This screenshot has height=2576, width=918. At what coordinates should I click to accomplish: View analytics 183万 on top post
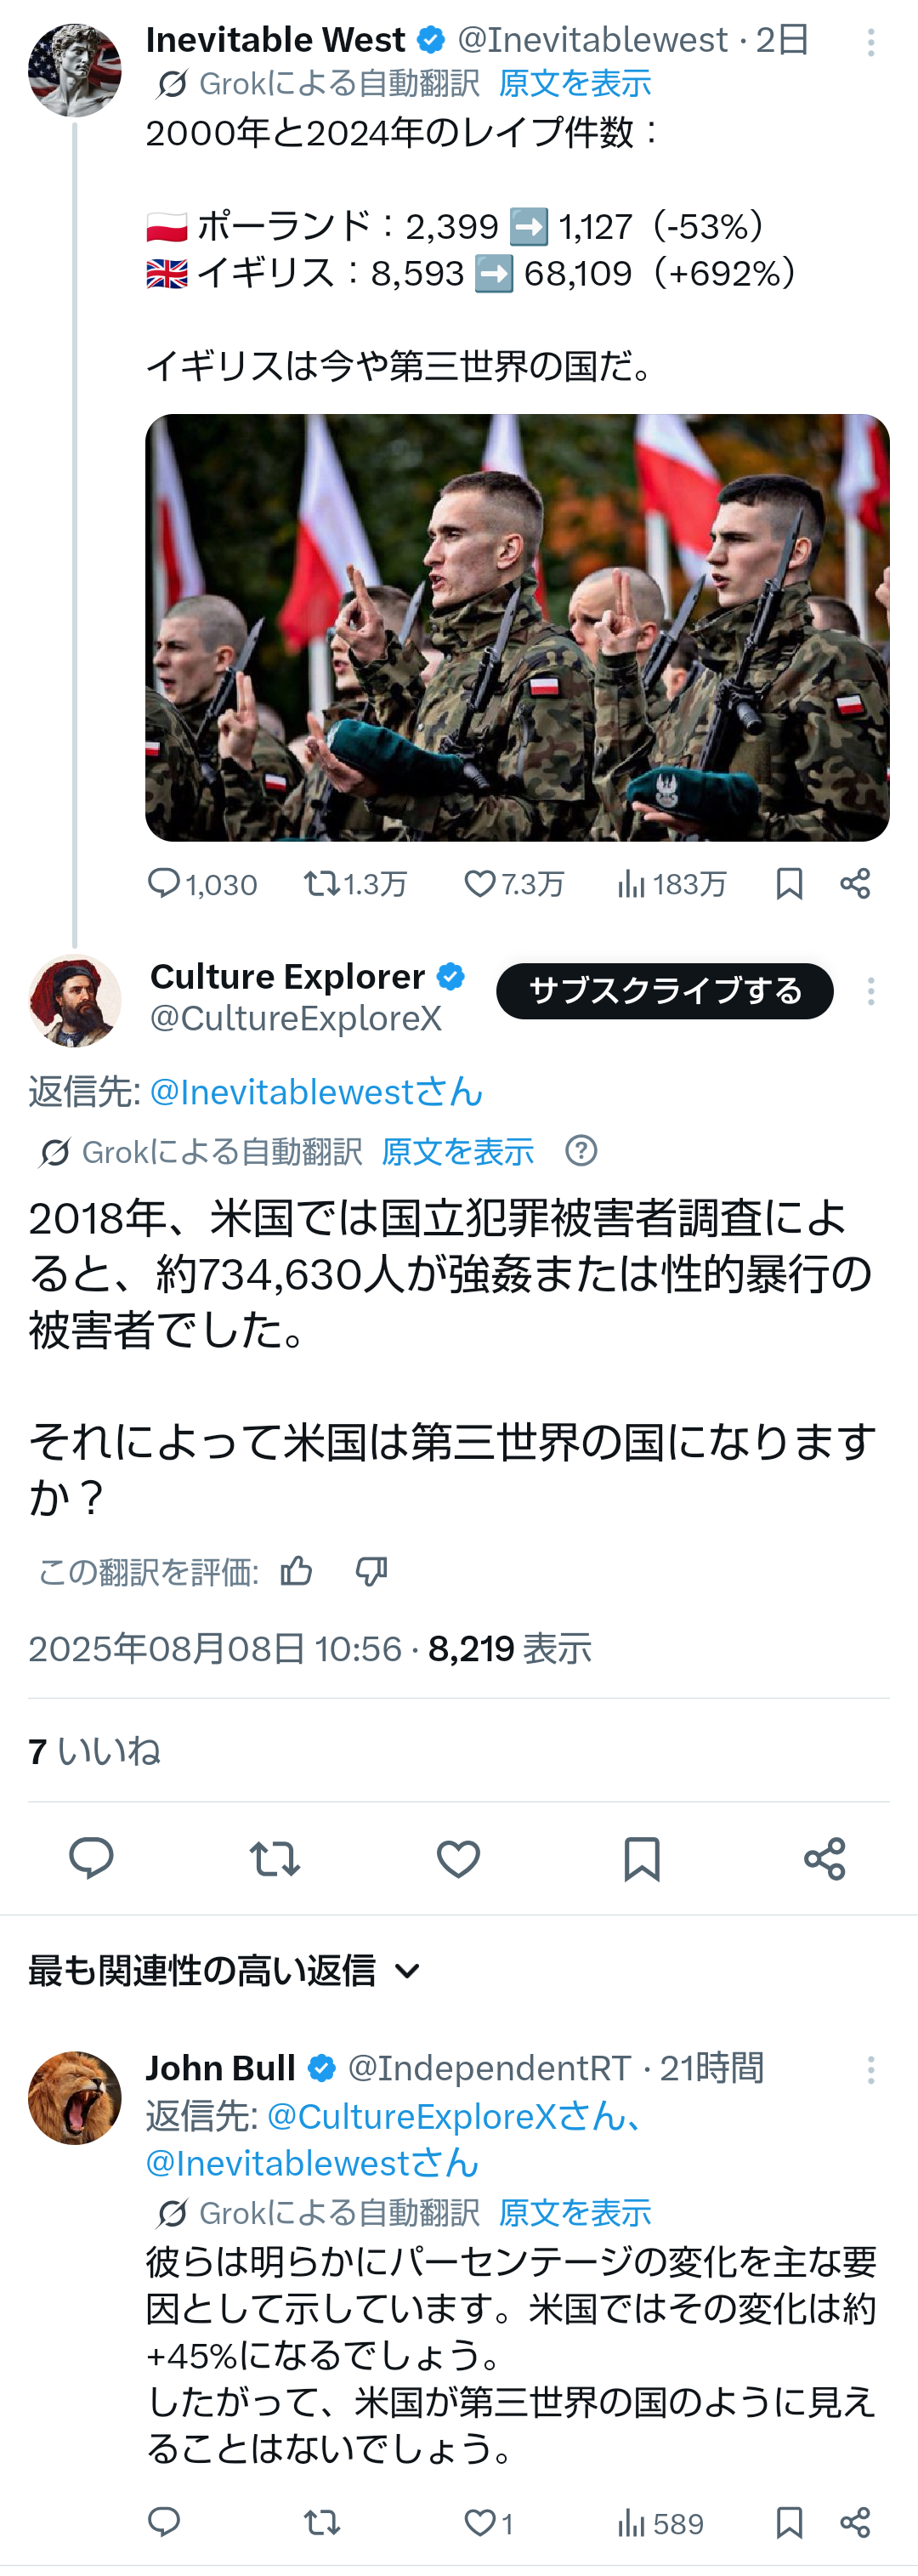coord(672,884)
